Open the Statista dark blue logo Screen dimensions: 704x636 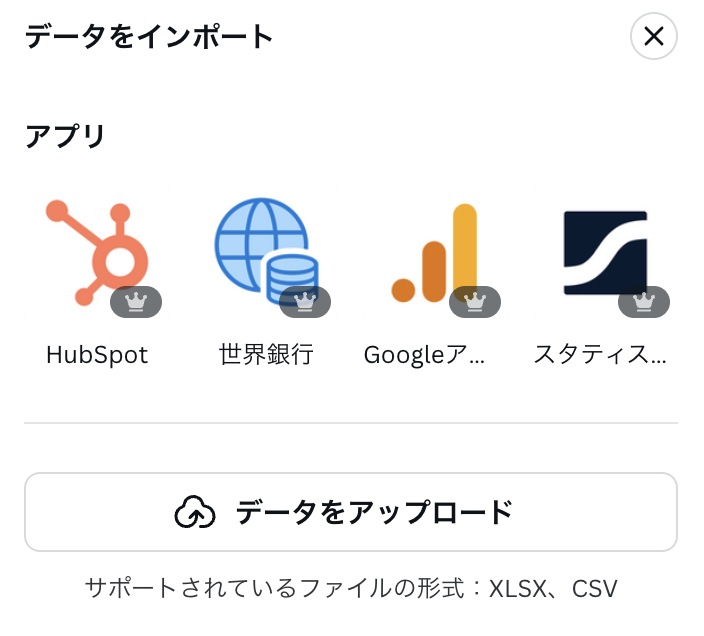[605, 253]
